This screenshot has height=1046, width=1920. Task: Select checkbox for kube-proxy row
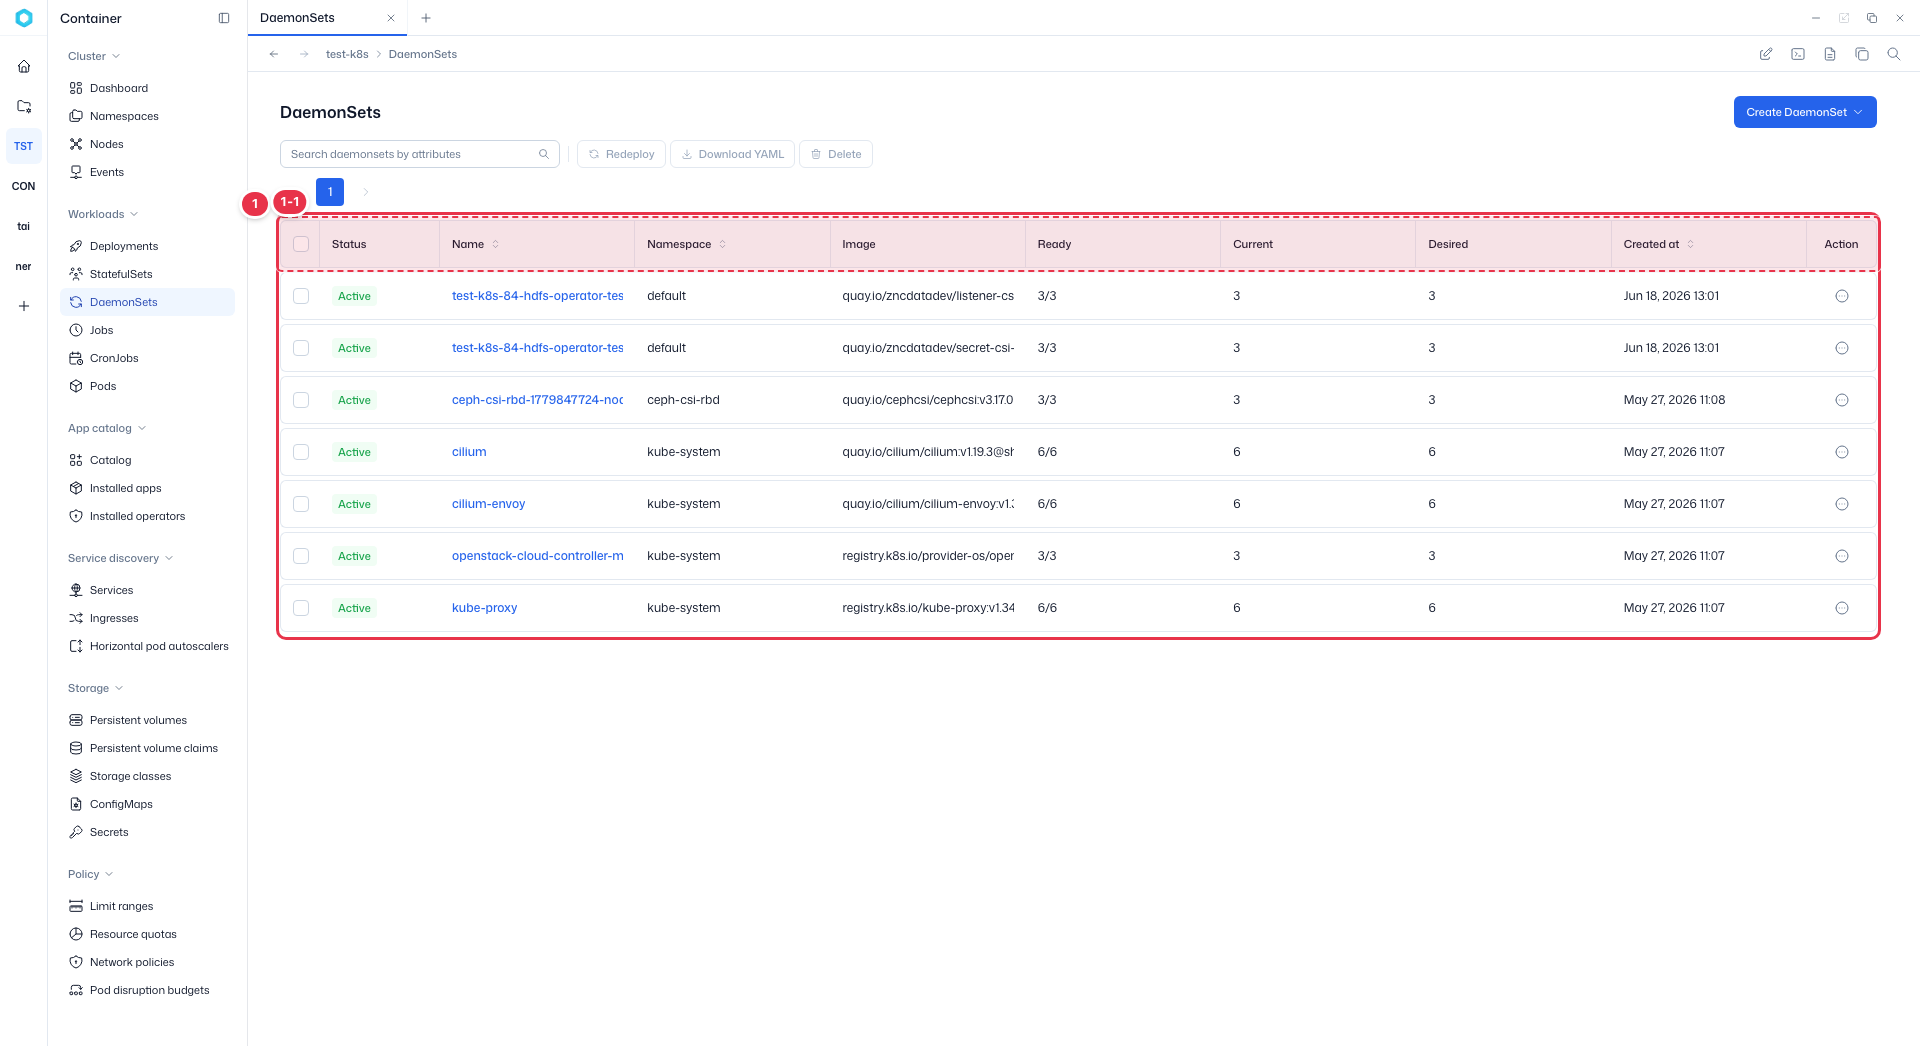coord(301,608)
